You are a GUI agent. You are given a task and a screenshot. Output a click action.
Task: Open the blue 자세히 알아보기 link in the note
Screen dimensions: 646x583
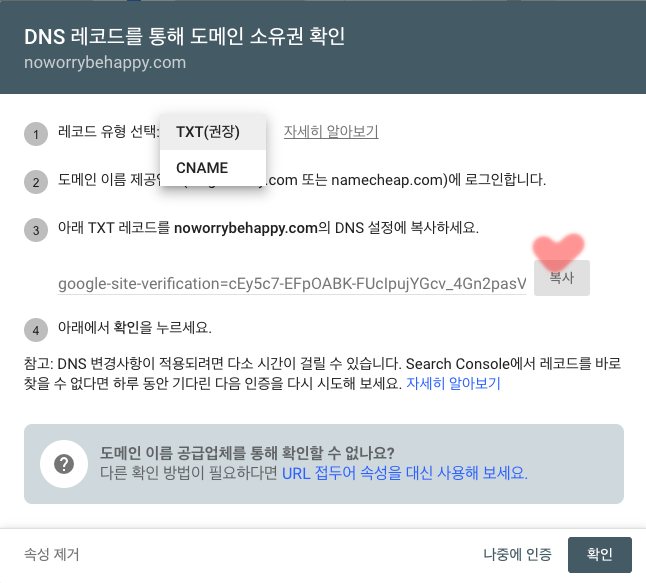[453, 383]
